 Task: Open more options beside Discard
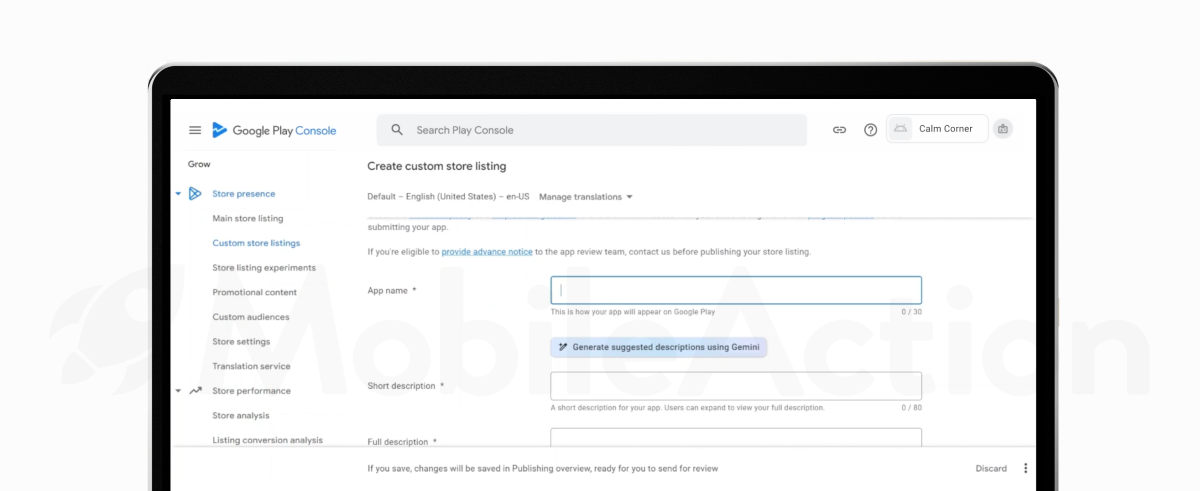(1025, 468)
